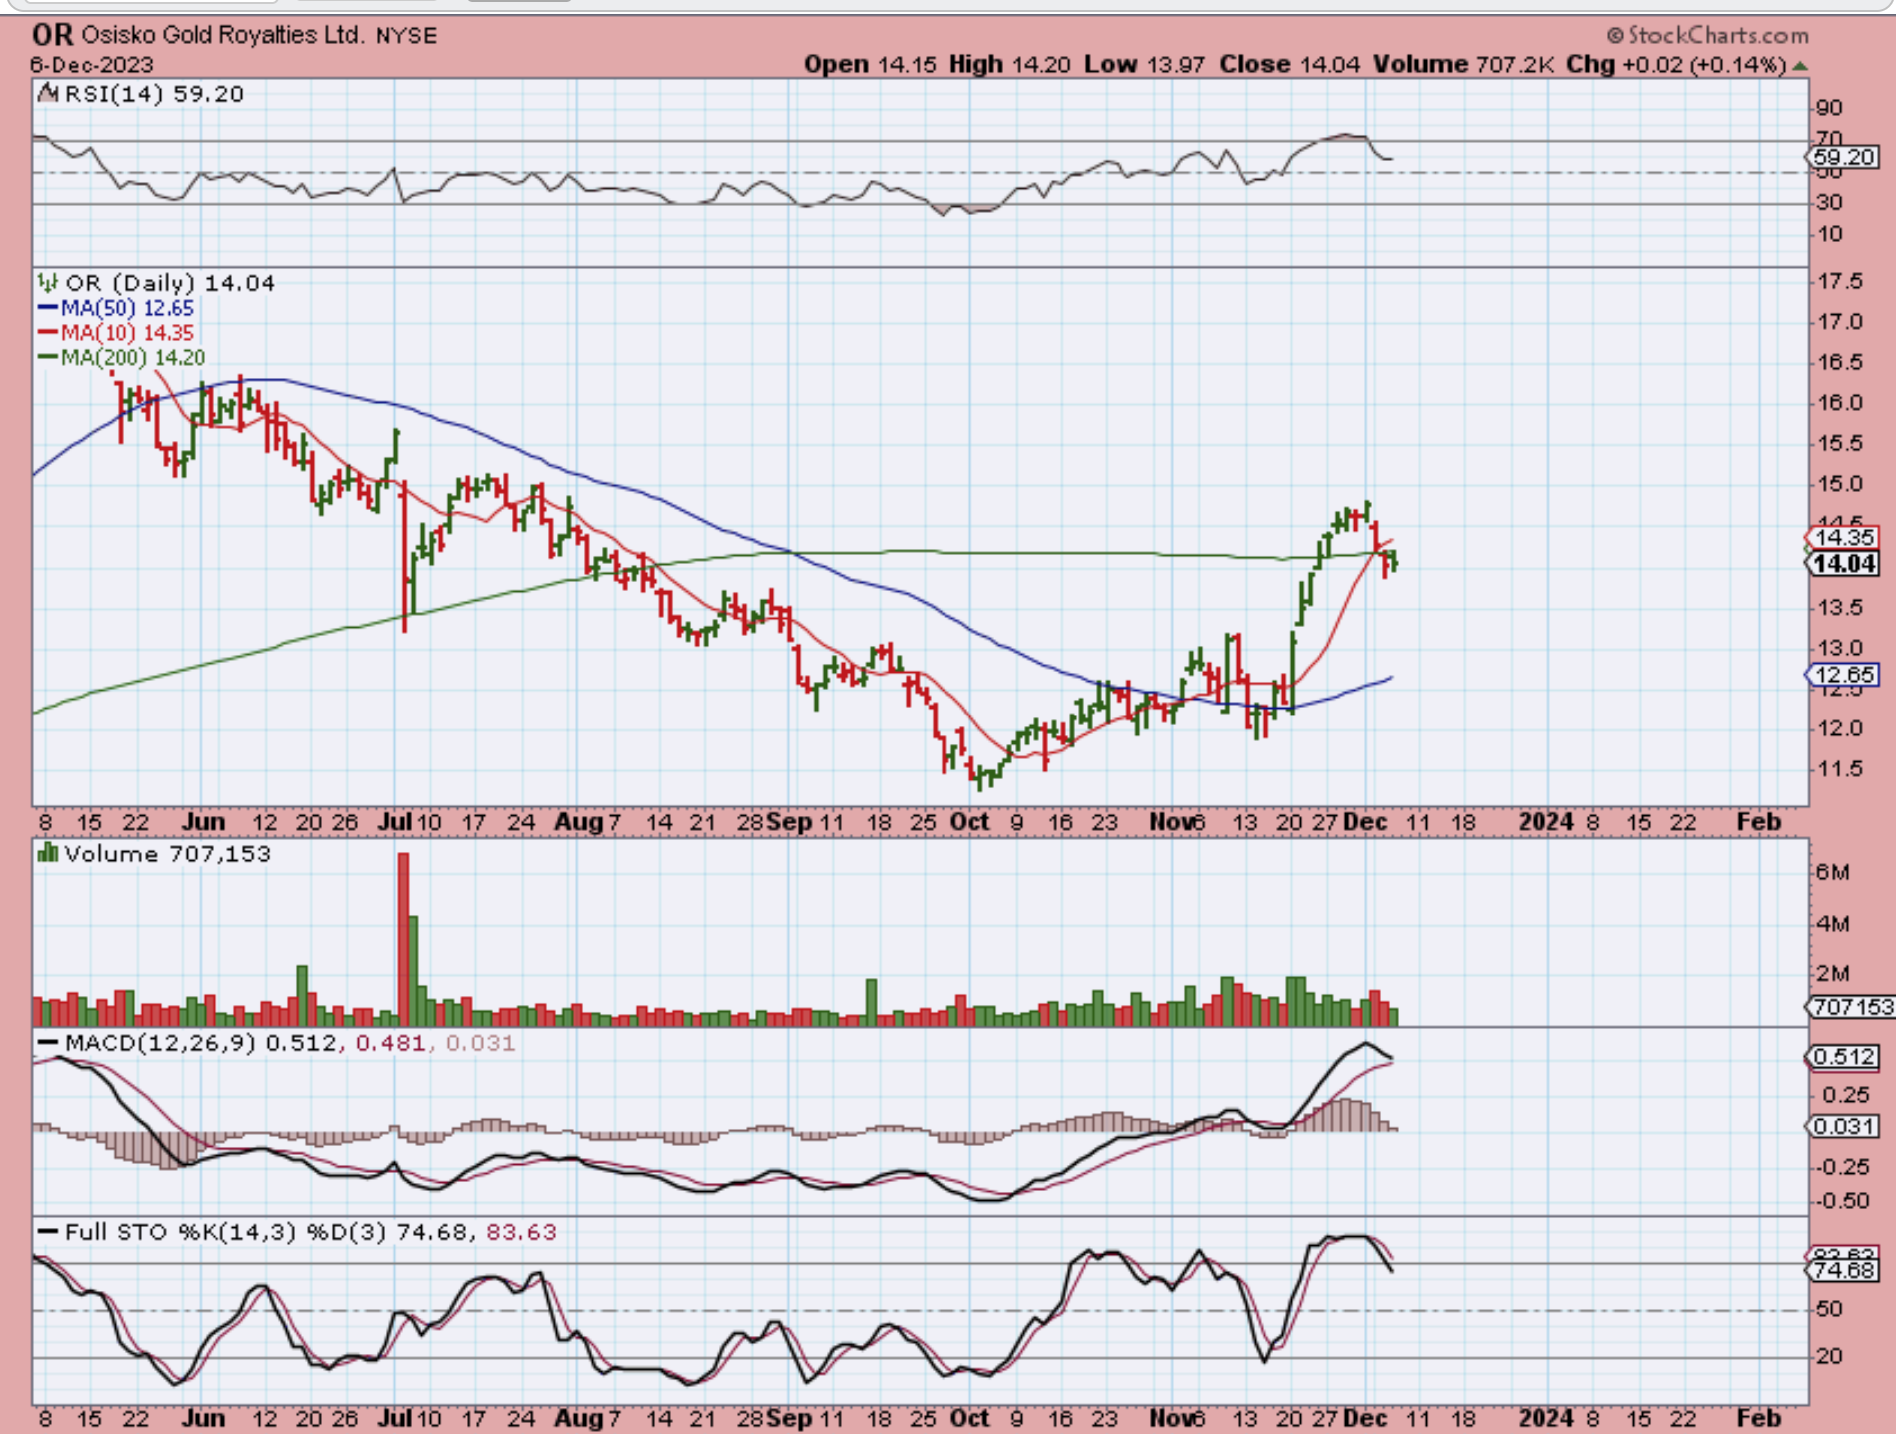
Task: Click the company name Osisko Gold Royalties Ltd.
Action: 222,35
